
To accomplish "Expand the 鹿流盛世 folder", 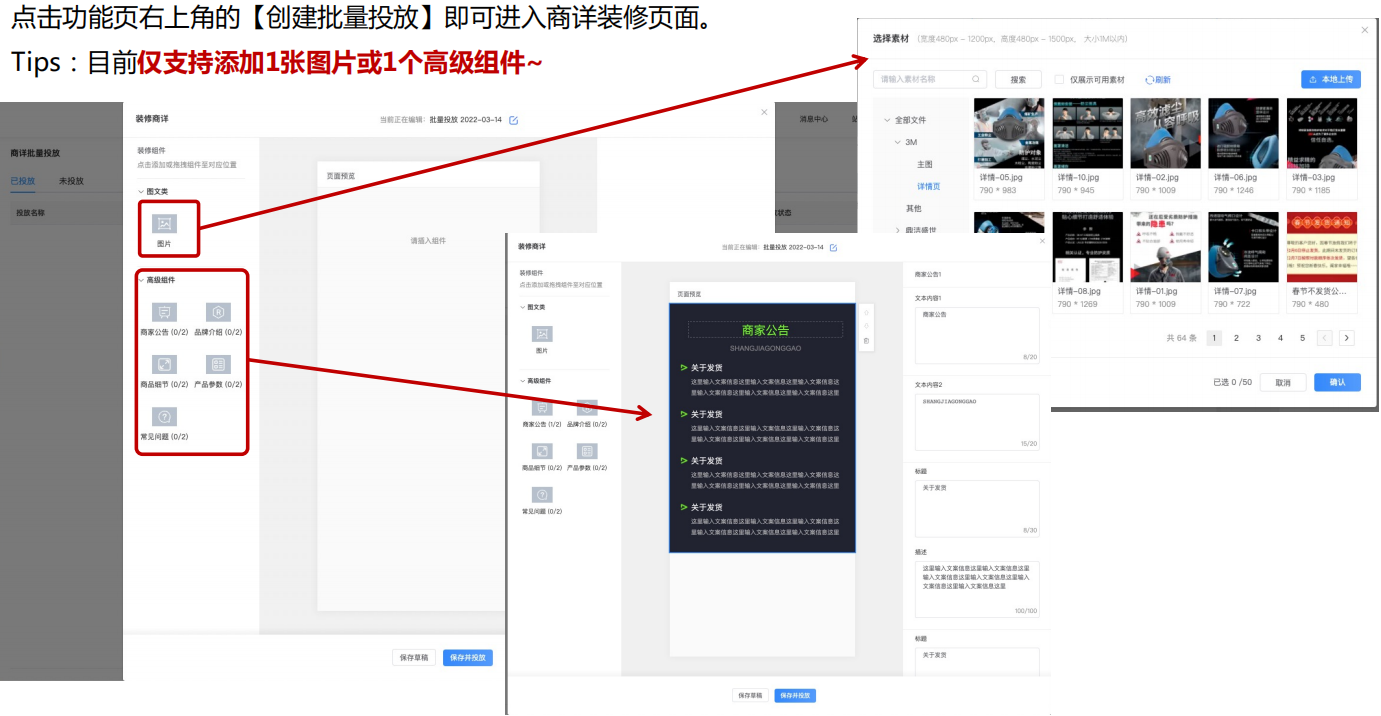I will [897, 230].
